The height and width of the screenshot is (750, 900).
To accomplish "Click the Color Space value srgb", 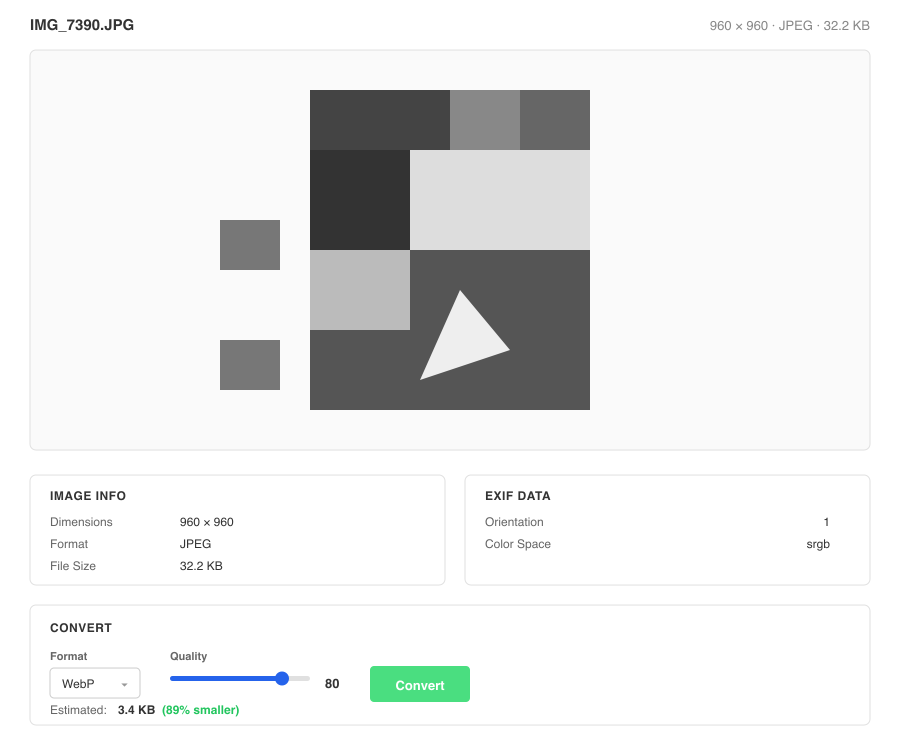I will point(818,543).
